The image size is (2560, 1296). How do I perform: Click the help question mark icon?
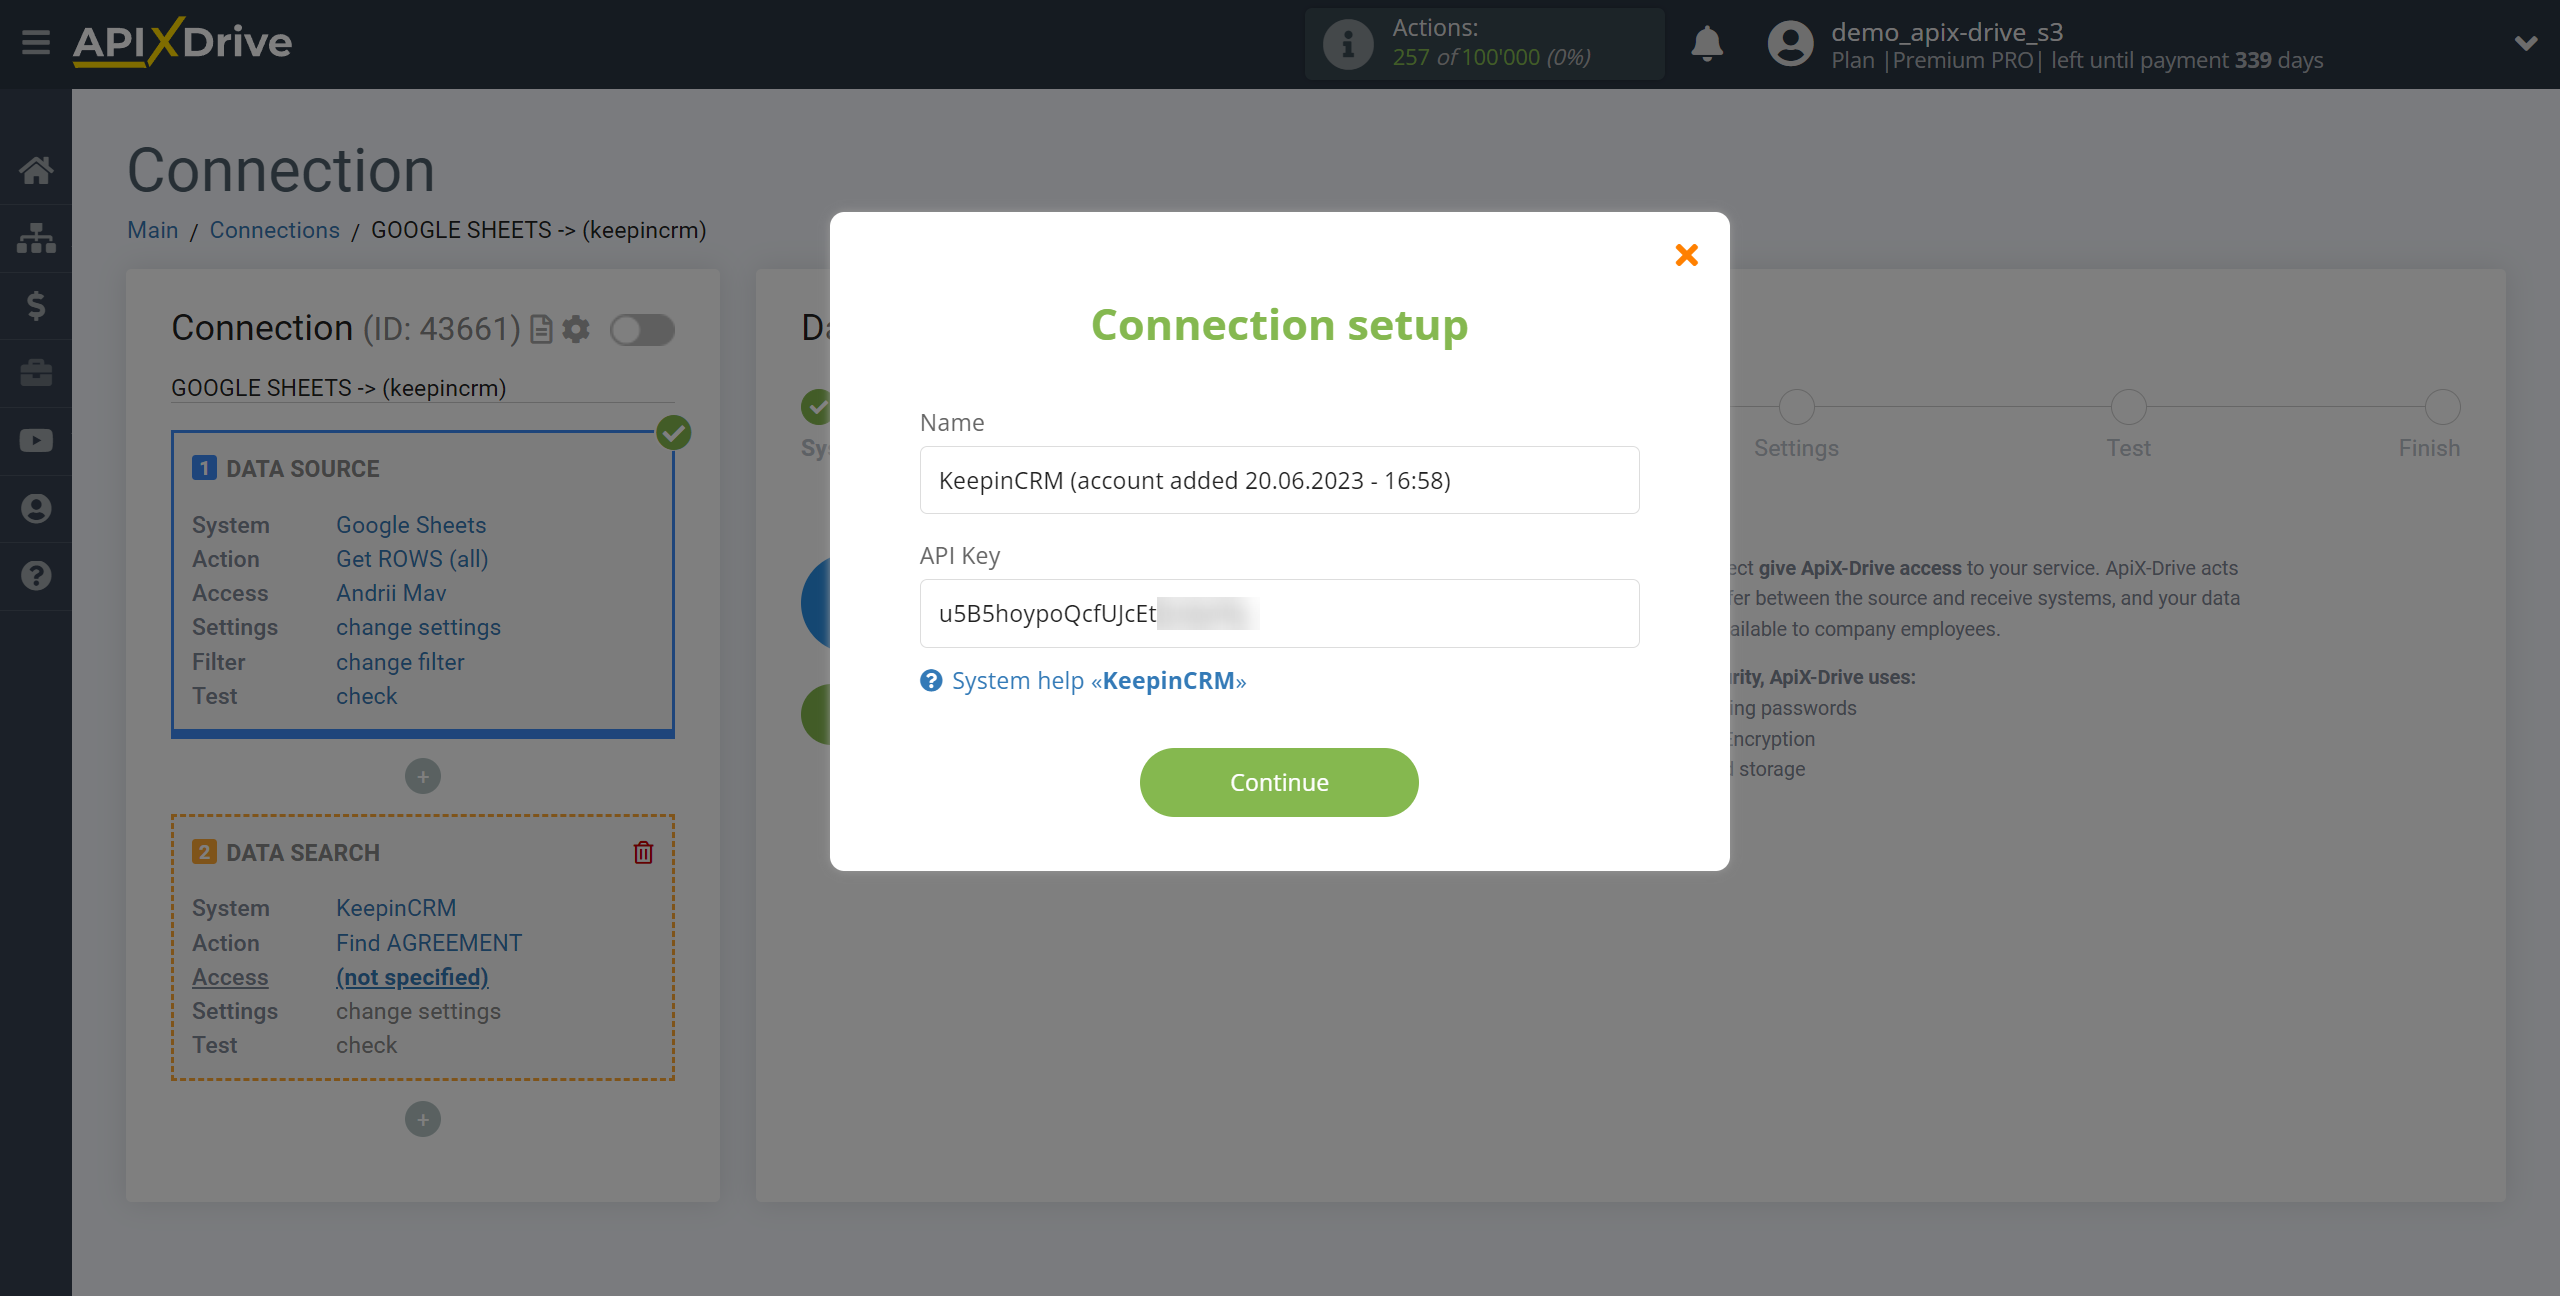[931, 681]
